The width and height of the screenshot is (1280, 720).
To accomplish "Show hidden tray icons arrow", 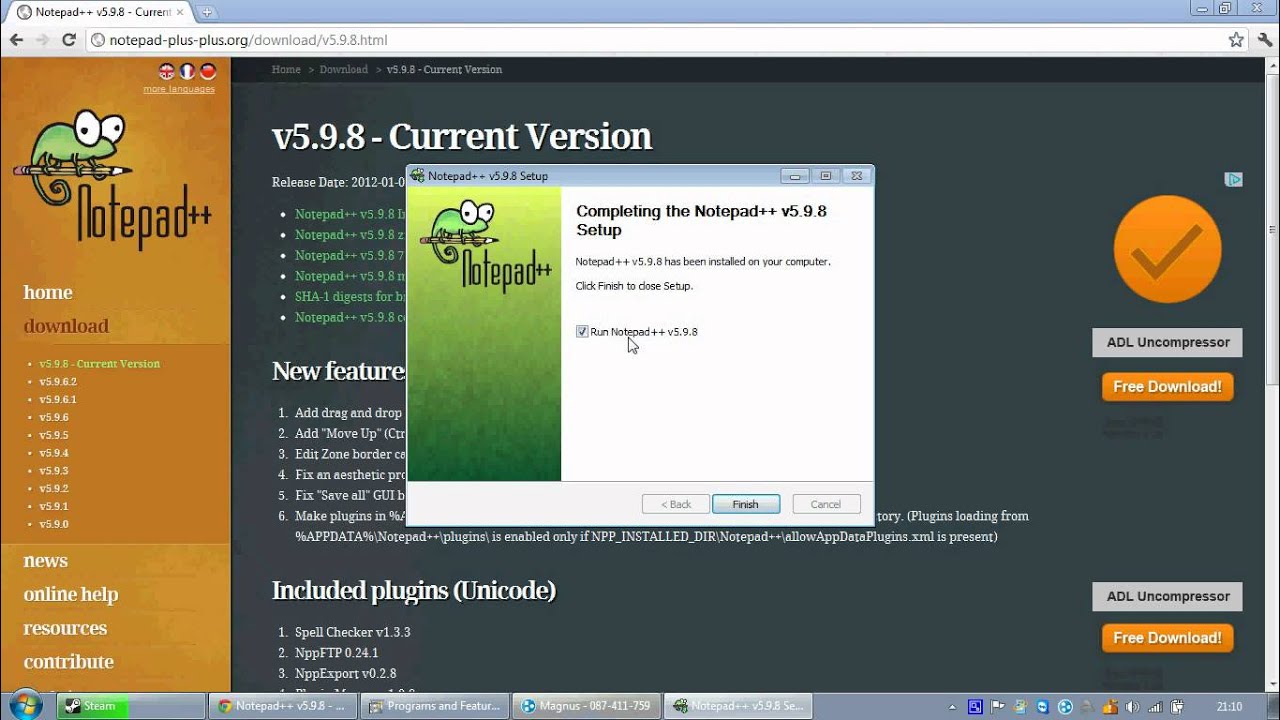I will coord(952,706).
